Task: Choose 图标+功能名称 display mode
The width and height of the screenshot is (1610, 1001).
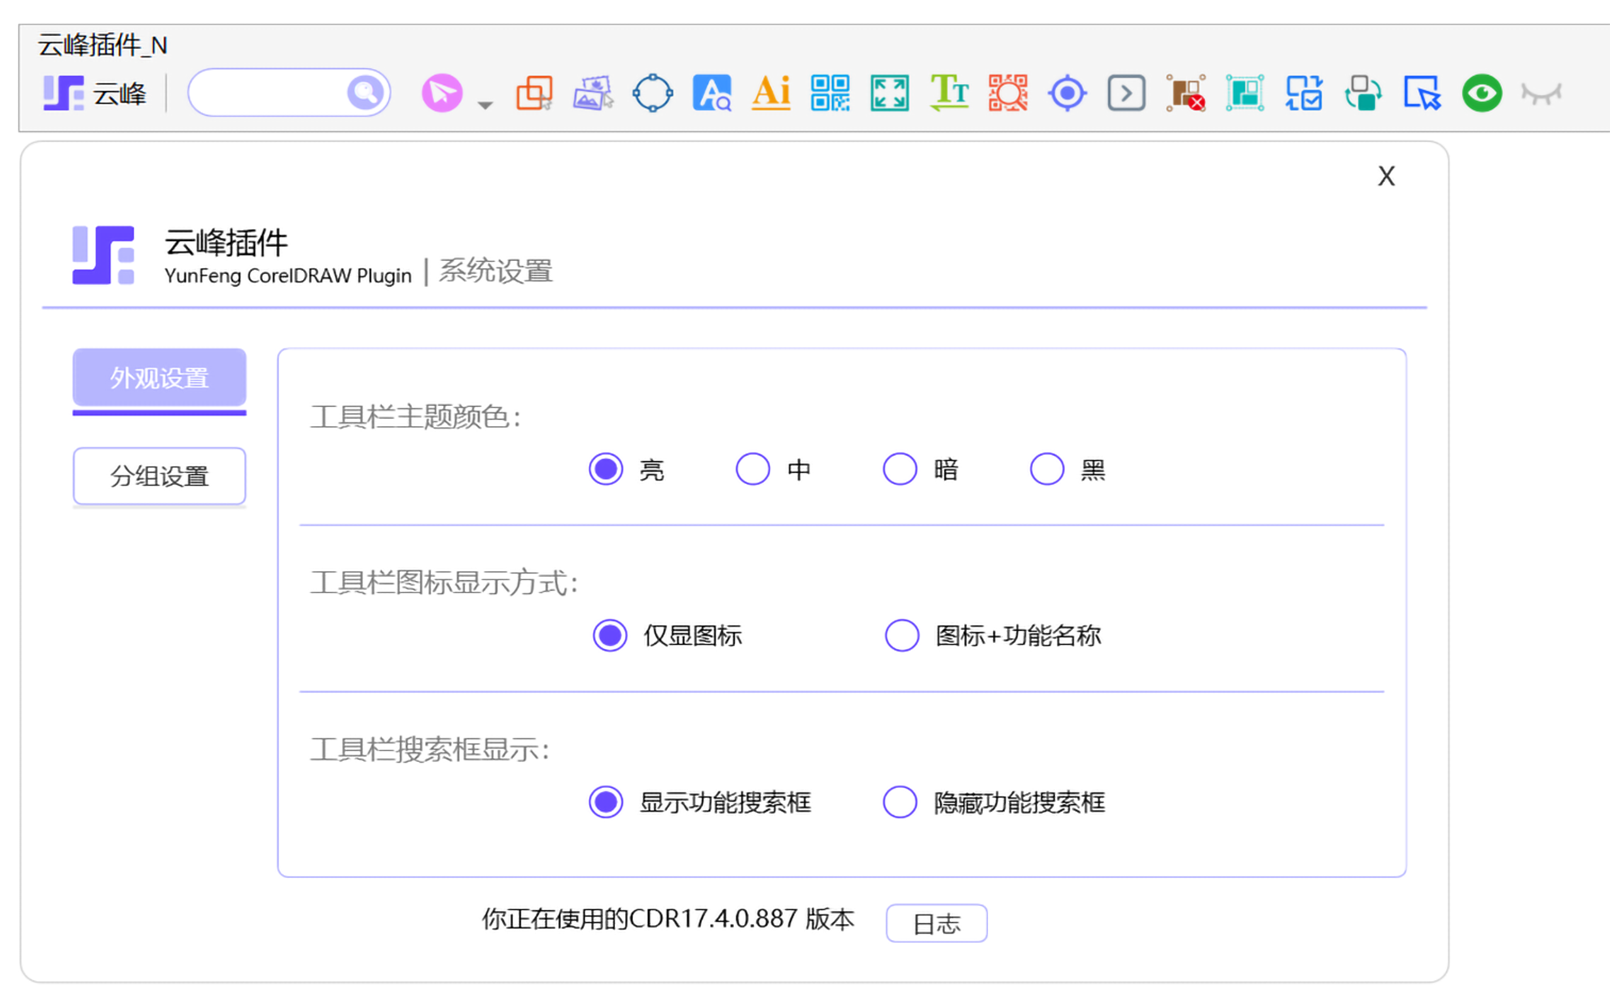Action: [x=901, y=635]
